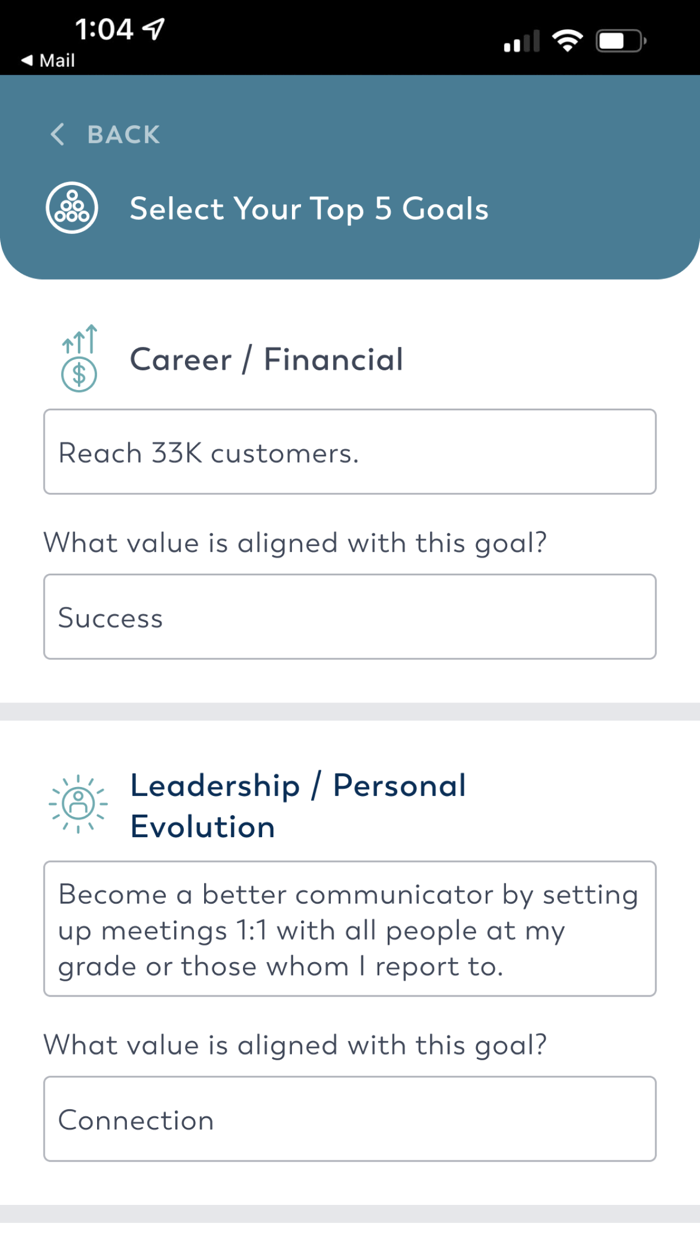Tap the battery indicator in the status bar

tap(619, 40)
